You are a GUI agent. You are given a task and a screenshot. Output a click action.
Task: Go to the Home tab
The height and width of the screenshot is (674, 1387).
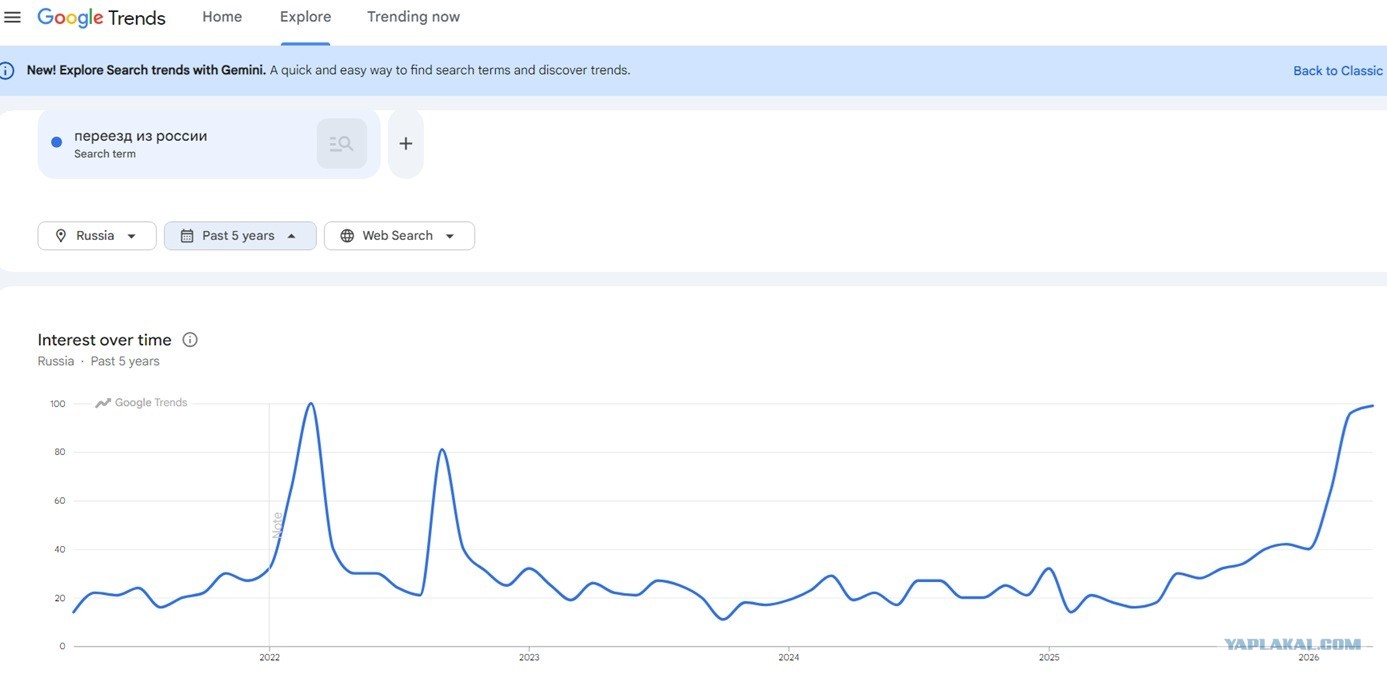[222, 17]
